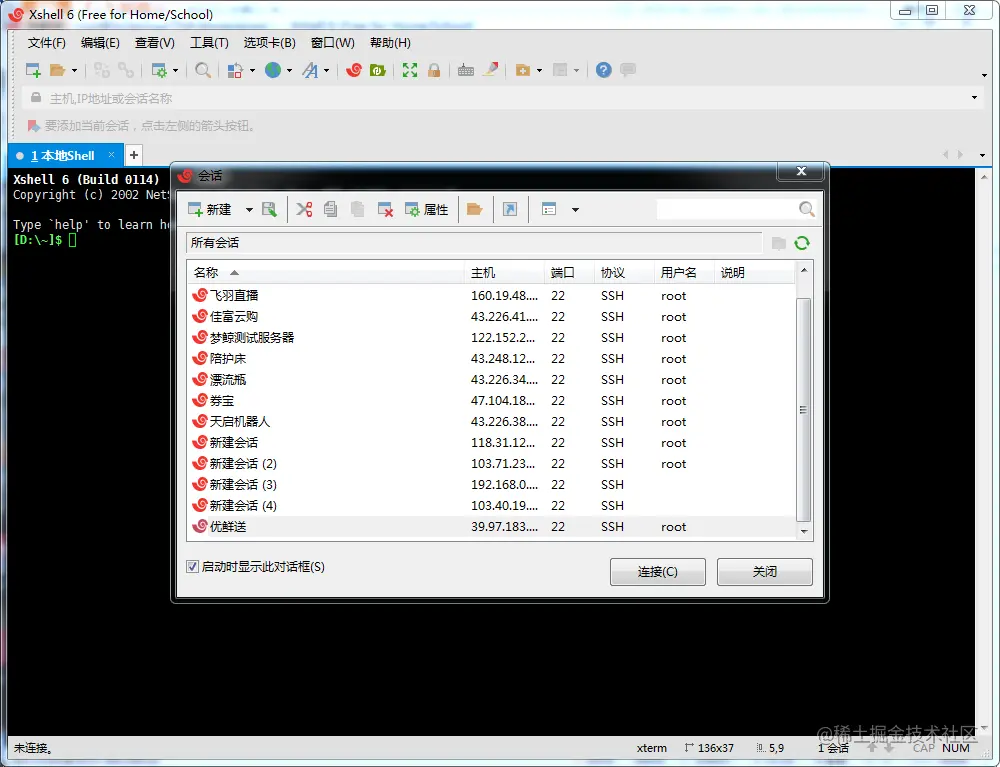Click the cut scissors icon in Sessions dialog

pos(304,209)
